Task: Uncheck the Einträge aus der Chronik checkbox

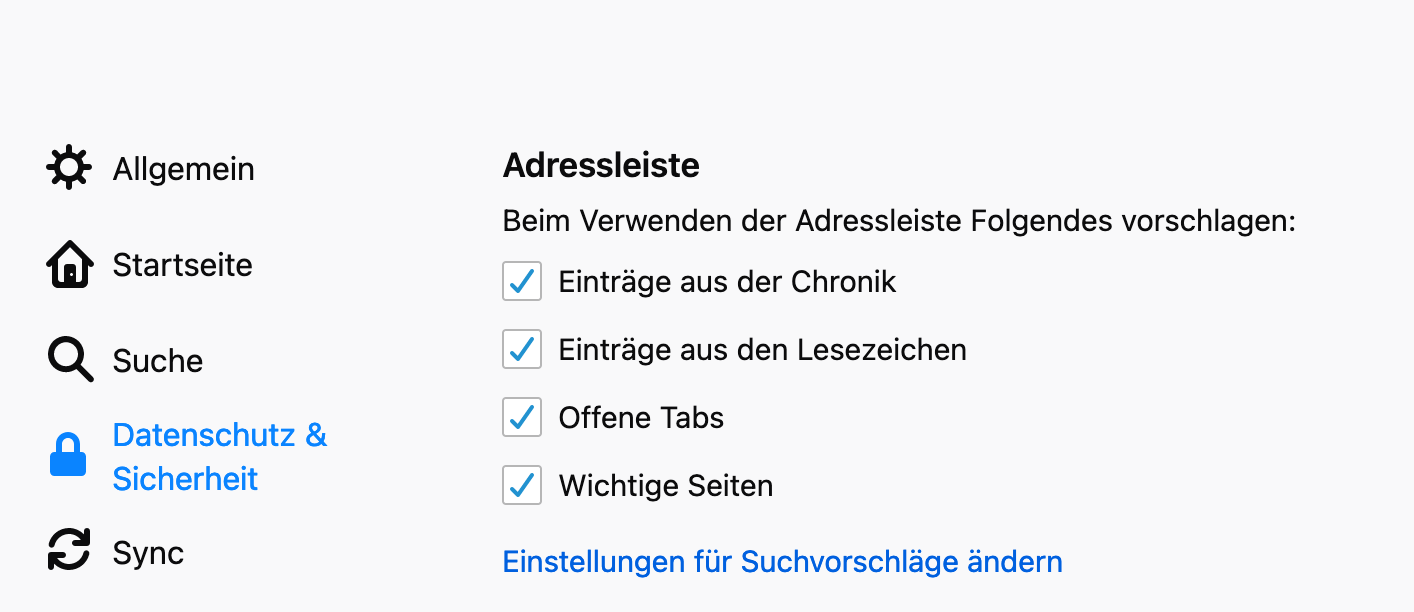Action: coord(521,282)
